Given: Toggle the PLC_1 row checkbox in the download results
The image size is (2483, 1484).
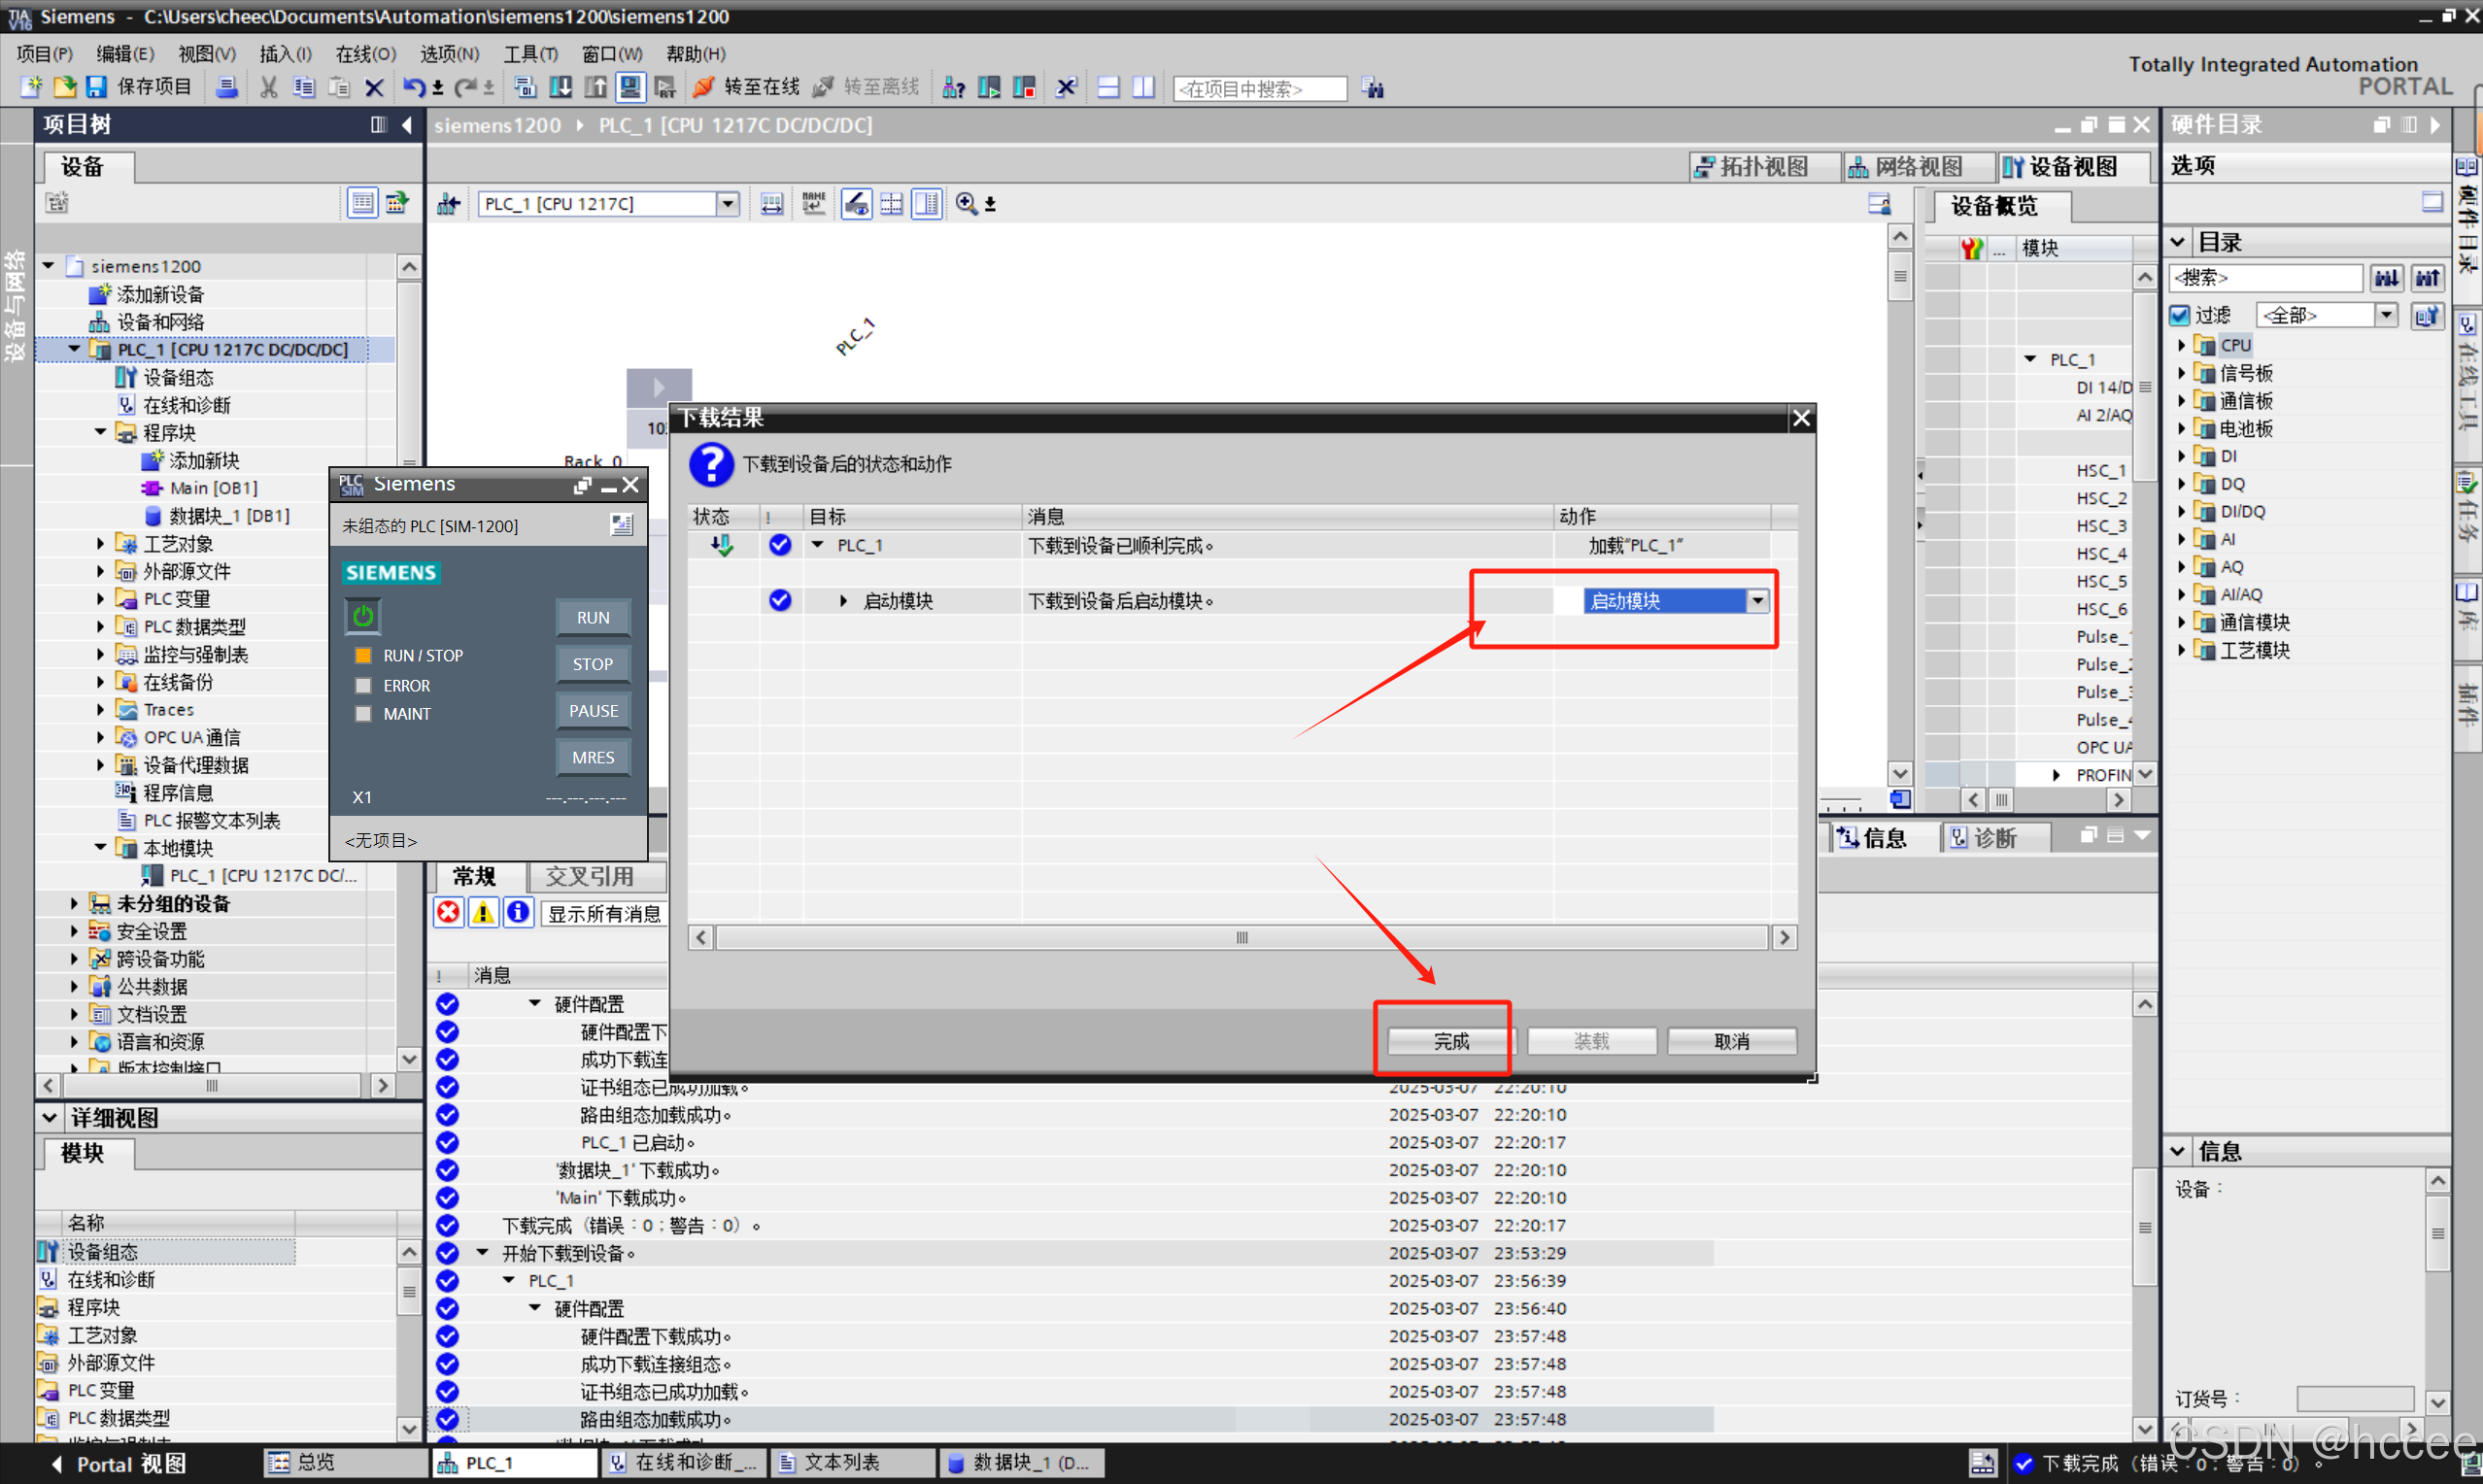Looking at the screenshot, I should pyautogui.click(x=780, y=545).
